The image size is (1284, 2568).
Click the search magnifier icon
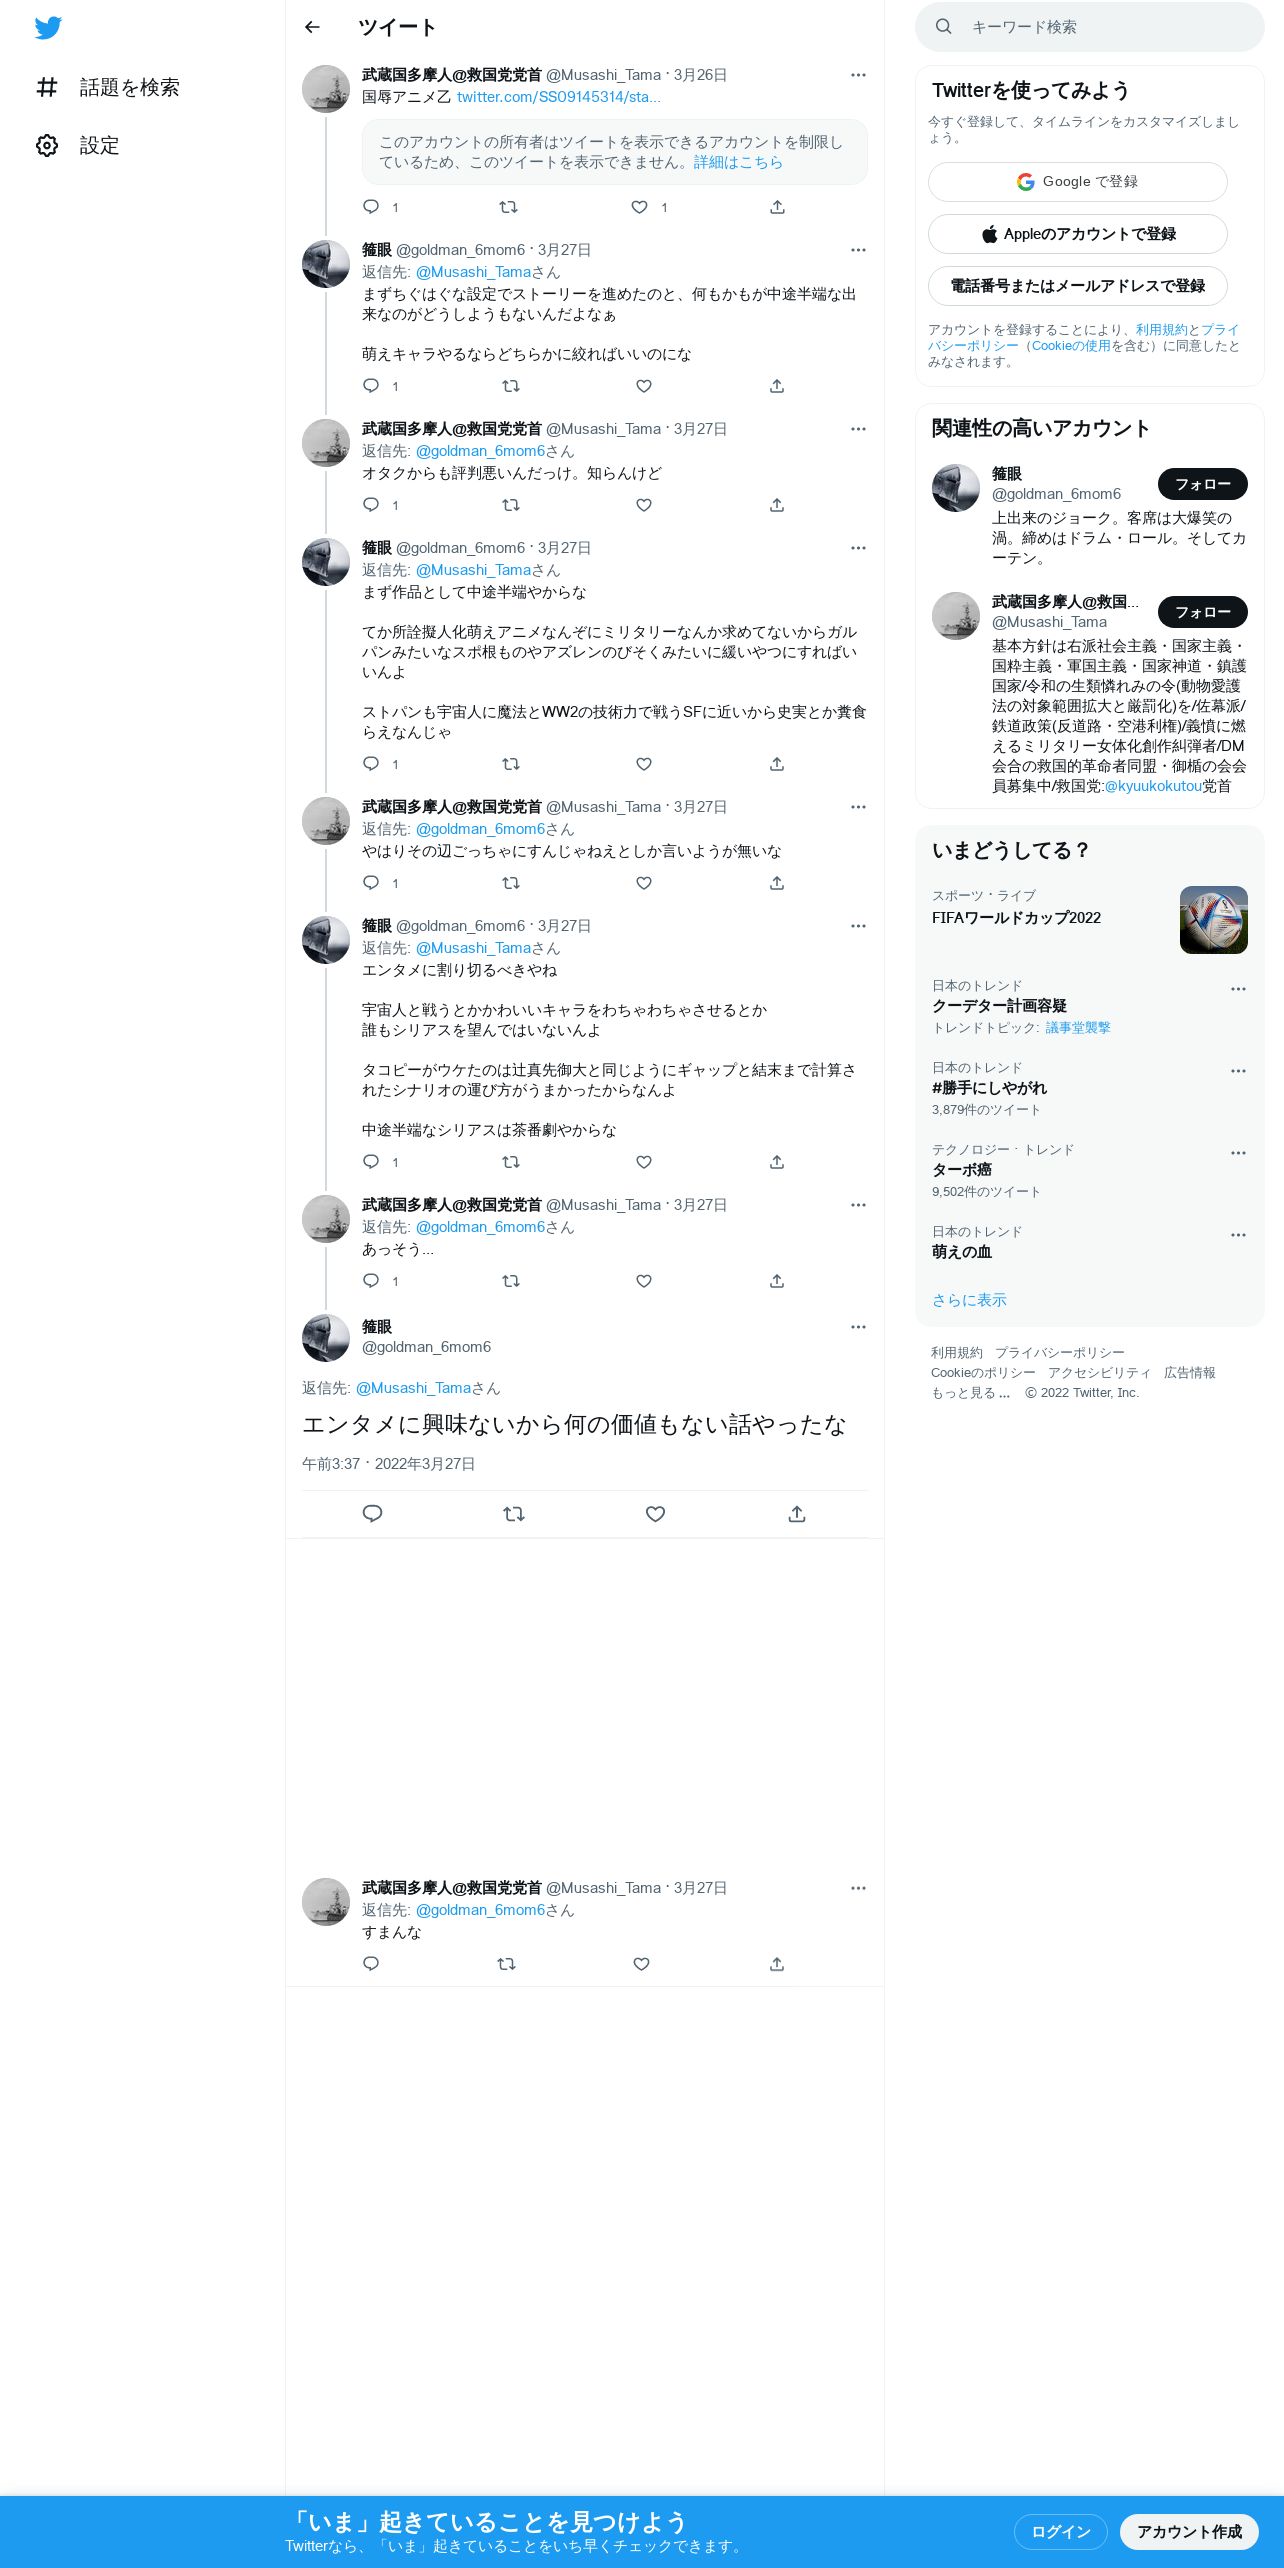click(x=943, y=27)
